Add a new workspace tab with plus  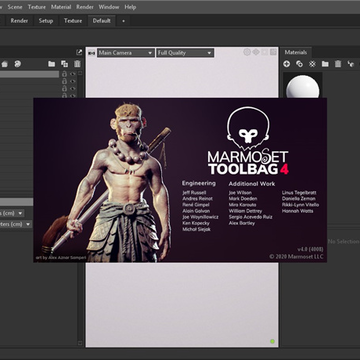(x=123, y=21)
